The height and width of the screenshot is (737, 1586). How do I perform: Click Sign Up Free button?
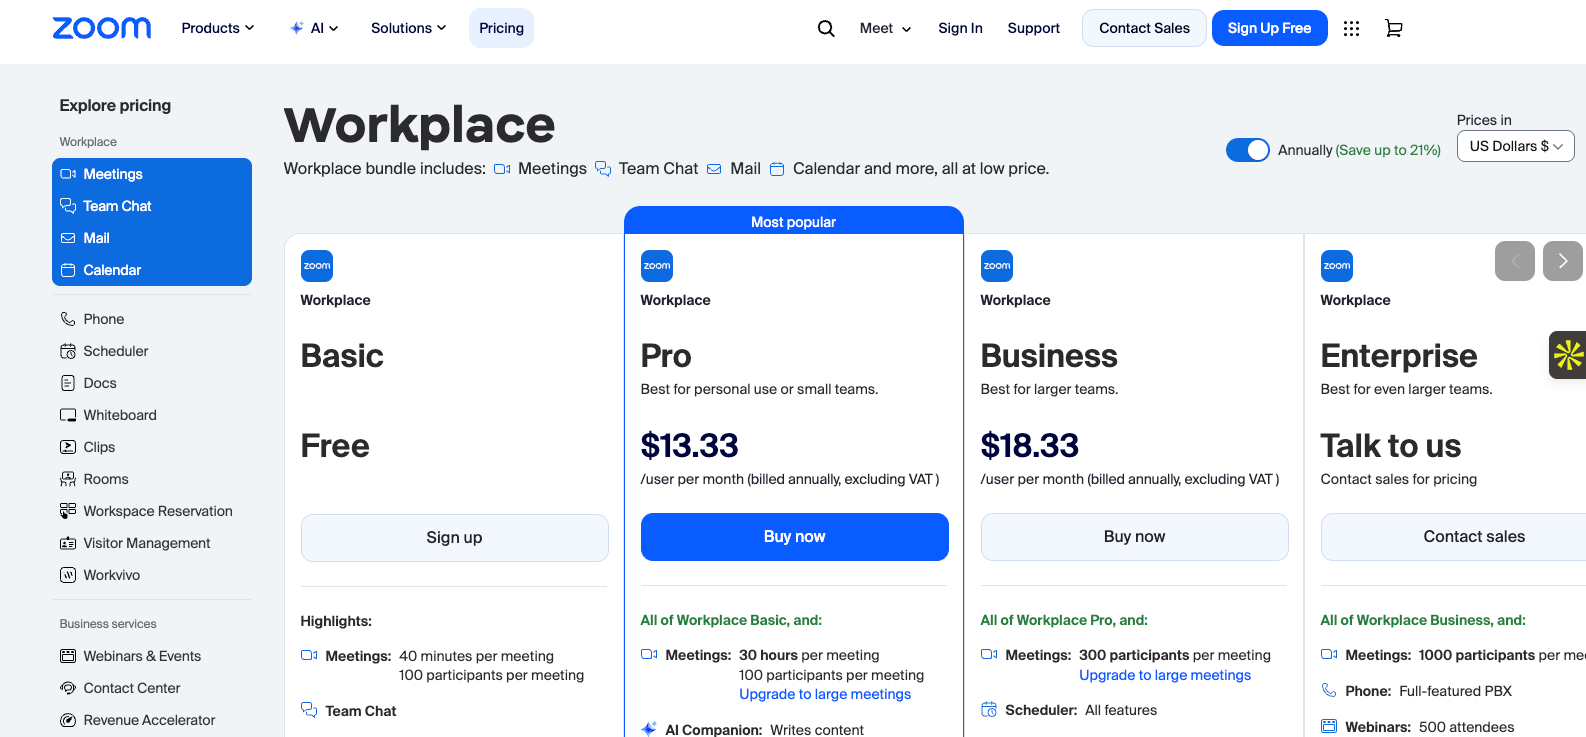(x=1269, y=28)
